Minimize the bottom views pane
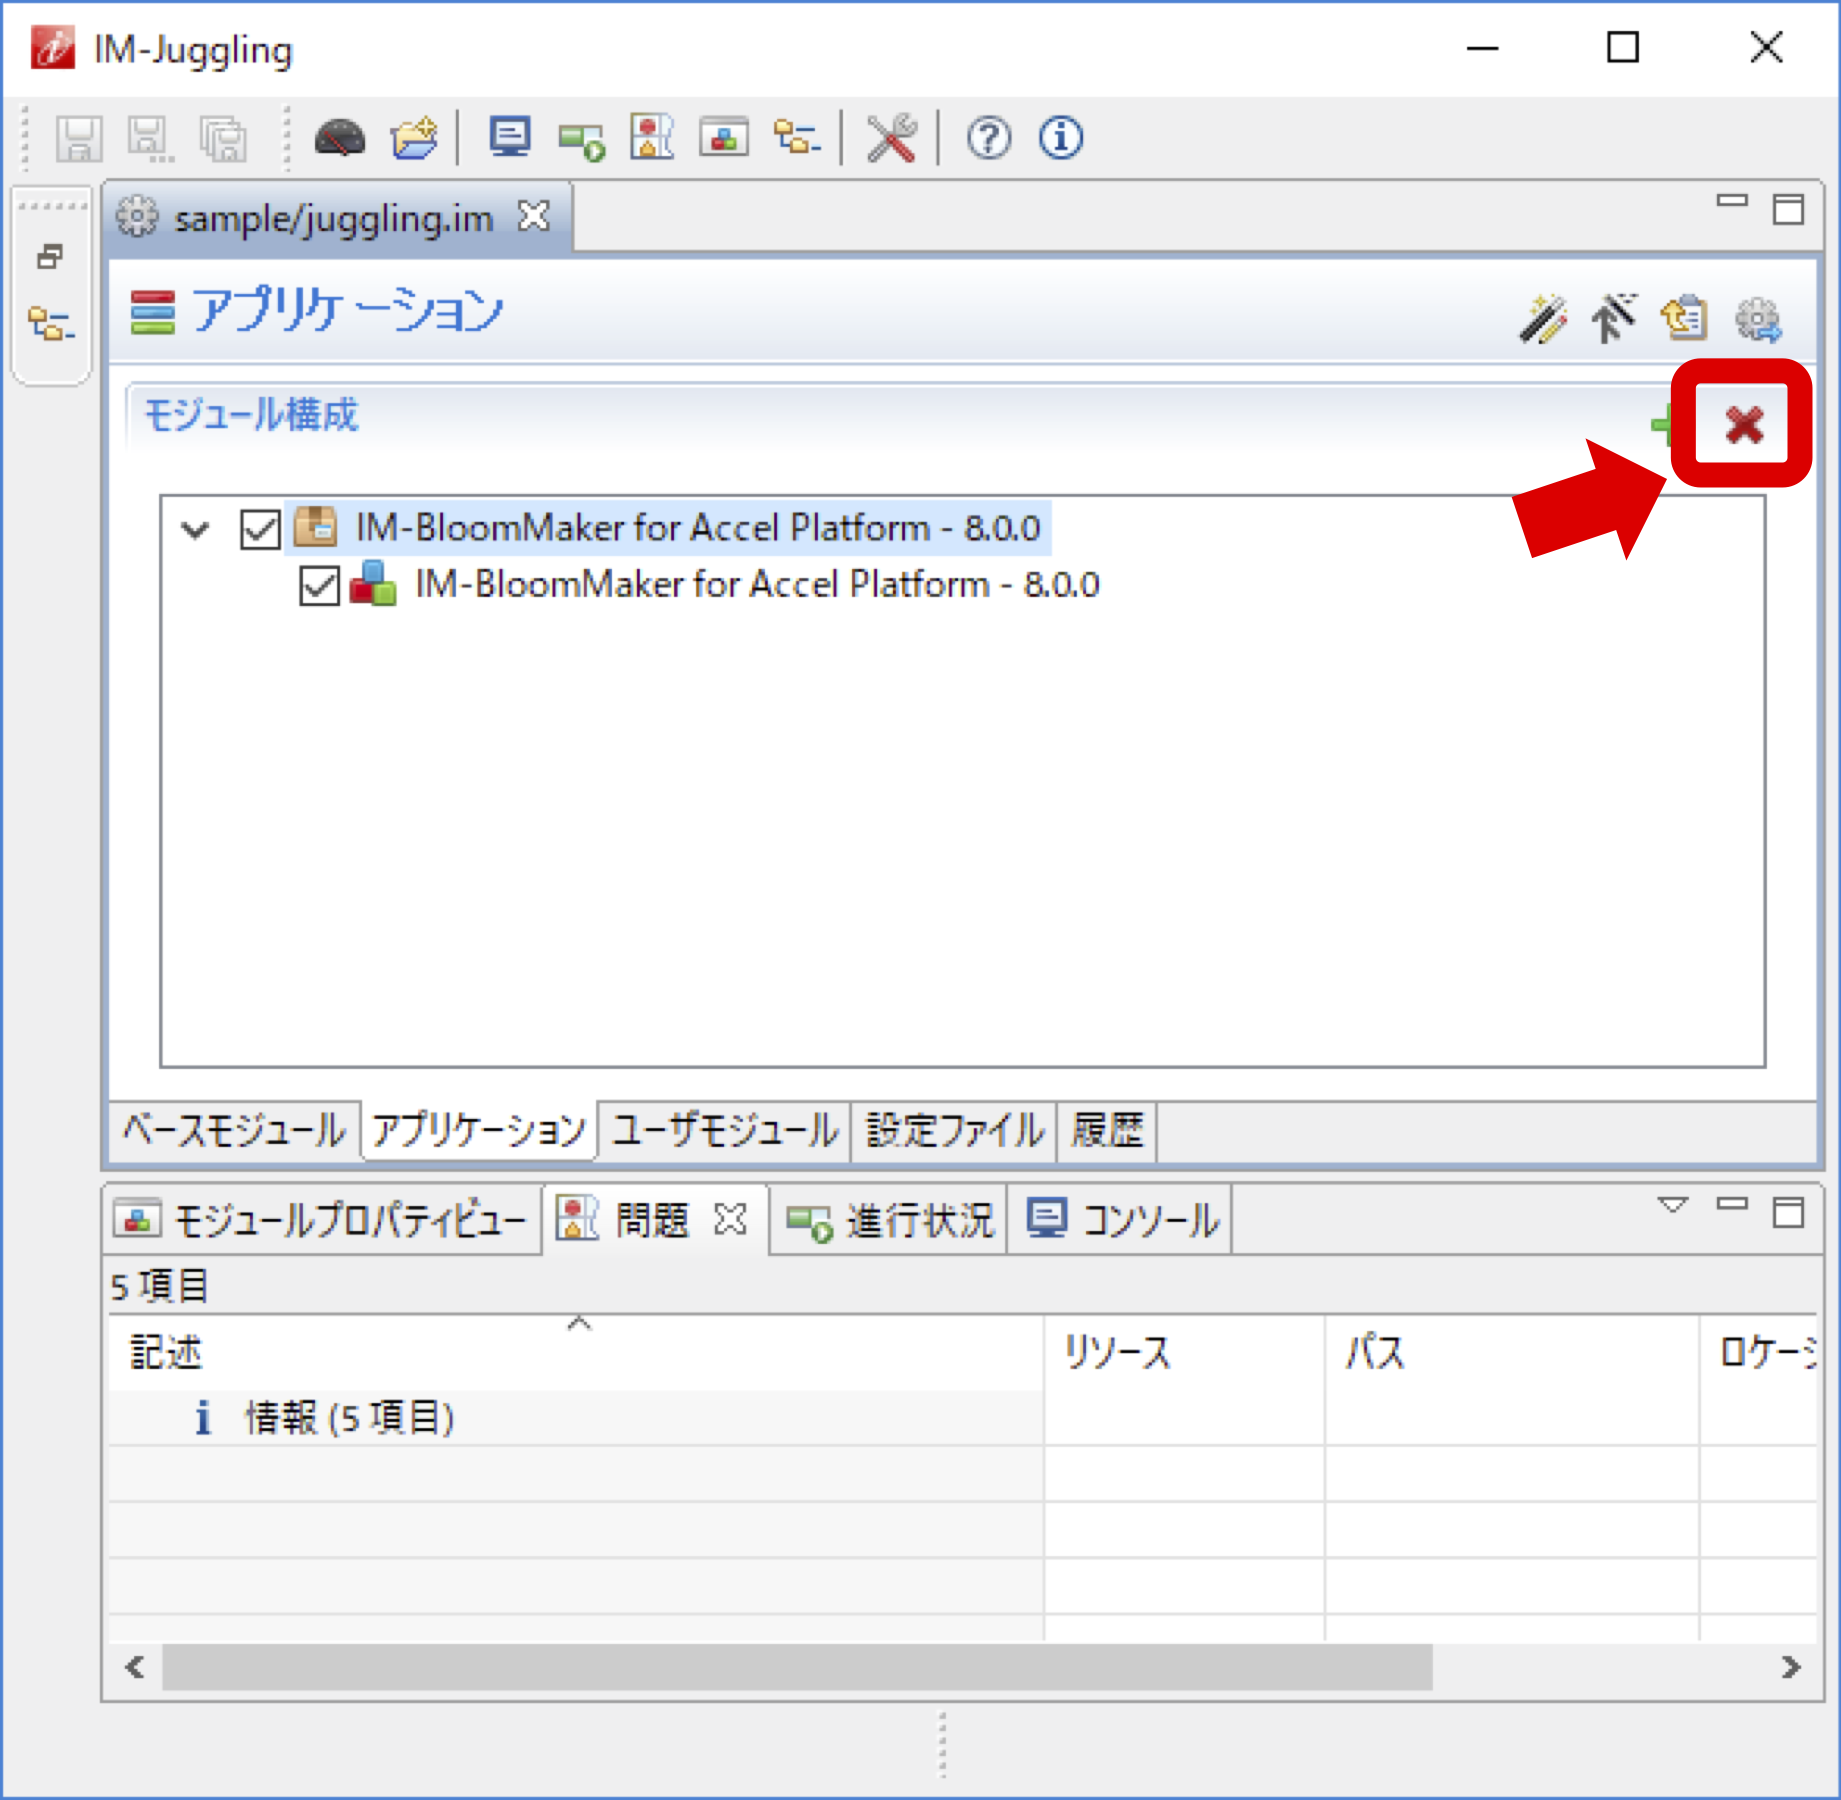Image resolution: width=1841 pixels, height=1800 pixels. (x=1732, y=1204)
